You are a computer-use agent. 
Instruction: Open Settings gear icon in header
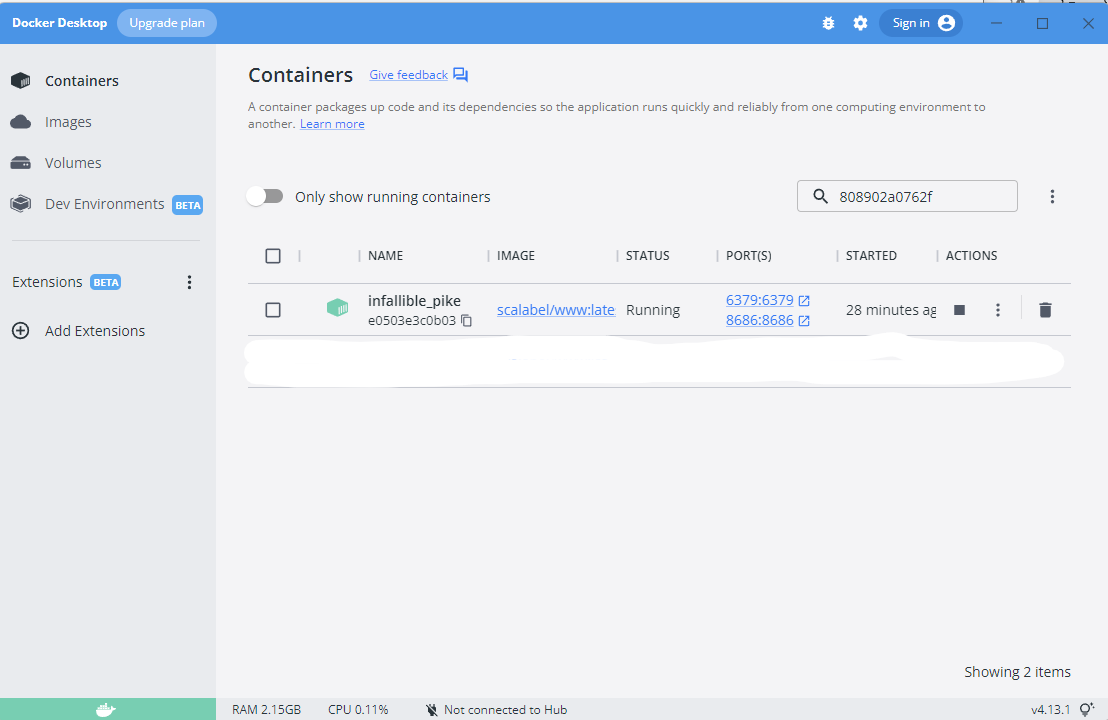coord(860,23)
